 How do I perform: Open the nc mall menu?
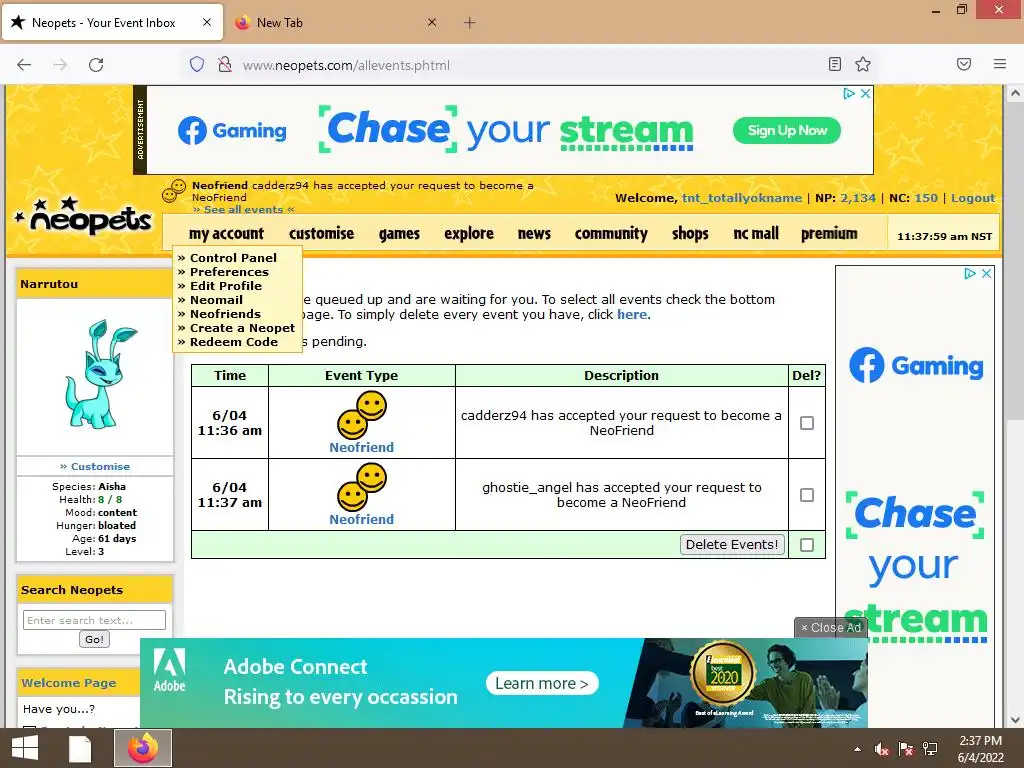(756, 234)
